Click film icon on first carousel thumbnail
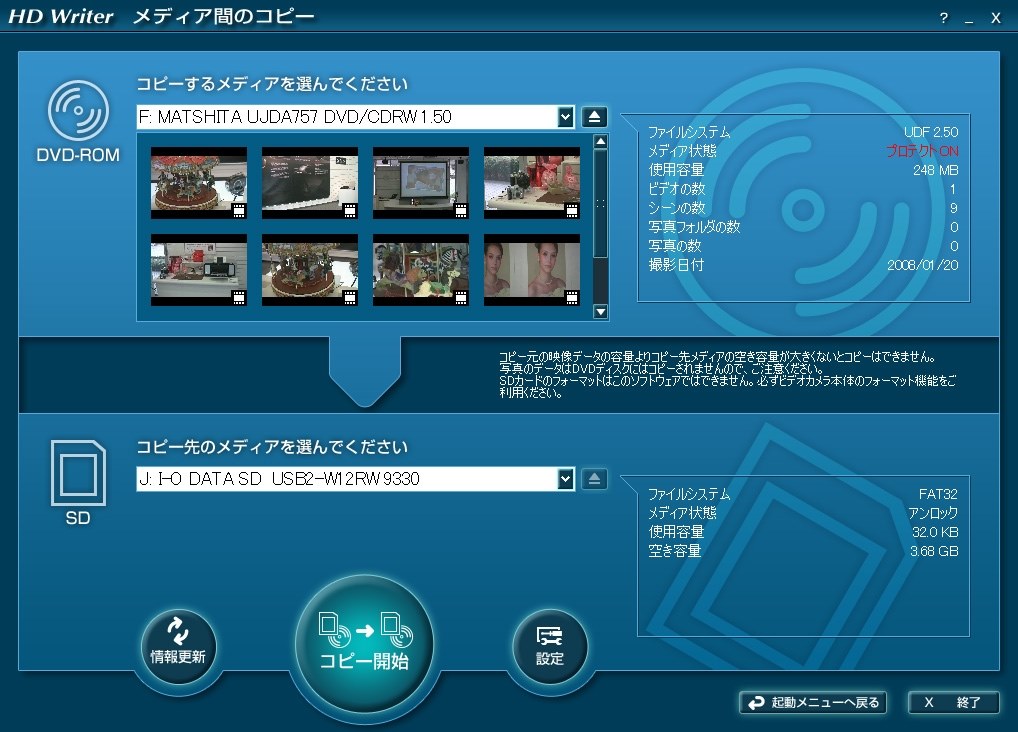This screenshot has width=1018, height=732. [x=239, y=210]
